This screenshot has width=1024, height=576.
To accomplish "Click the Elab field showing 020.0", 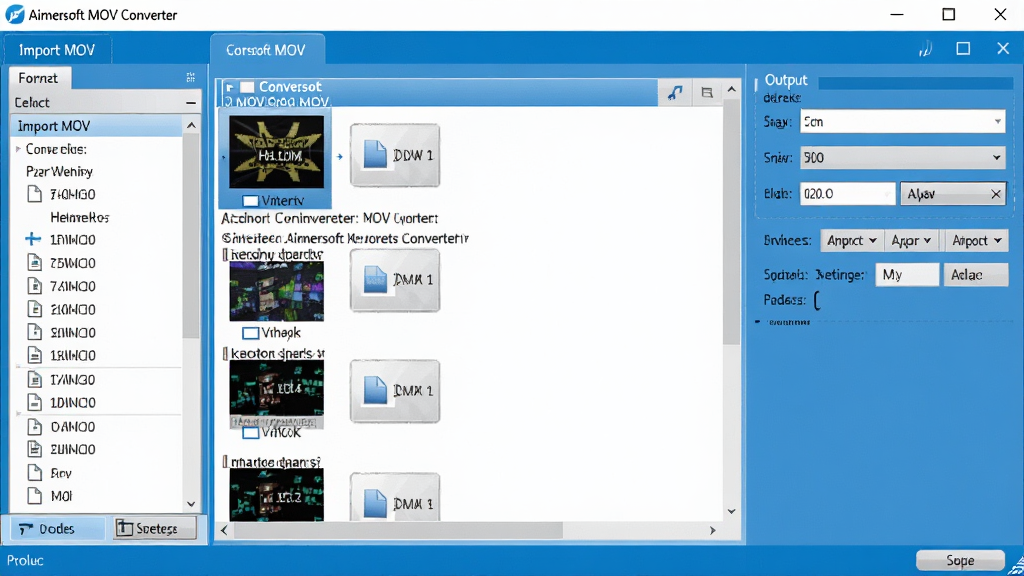I will (x=847, y=194).
